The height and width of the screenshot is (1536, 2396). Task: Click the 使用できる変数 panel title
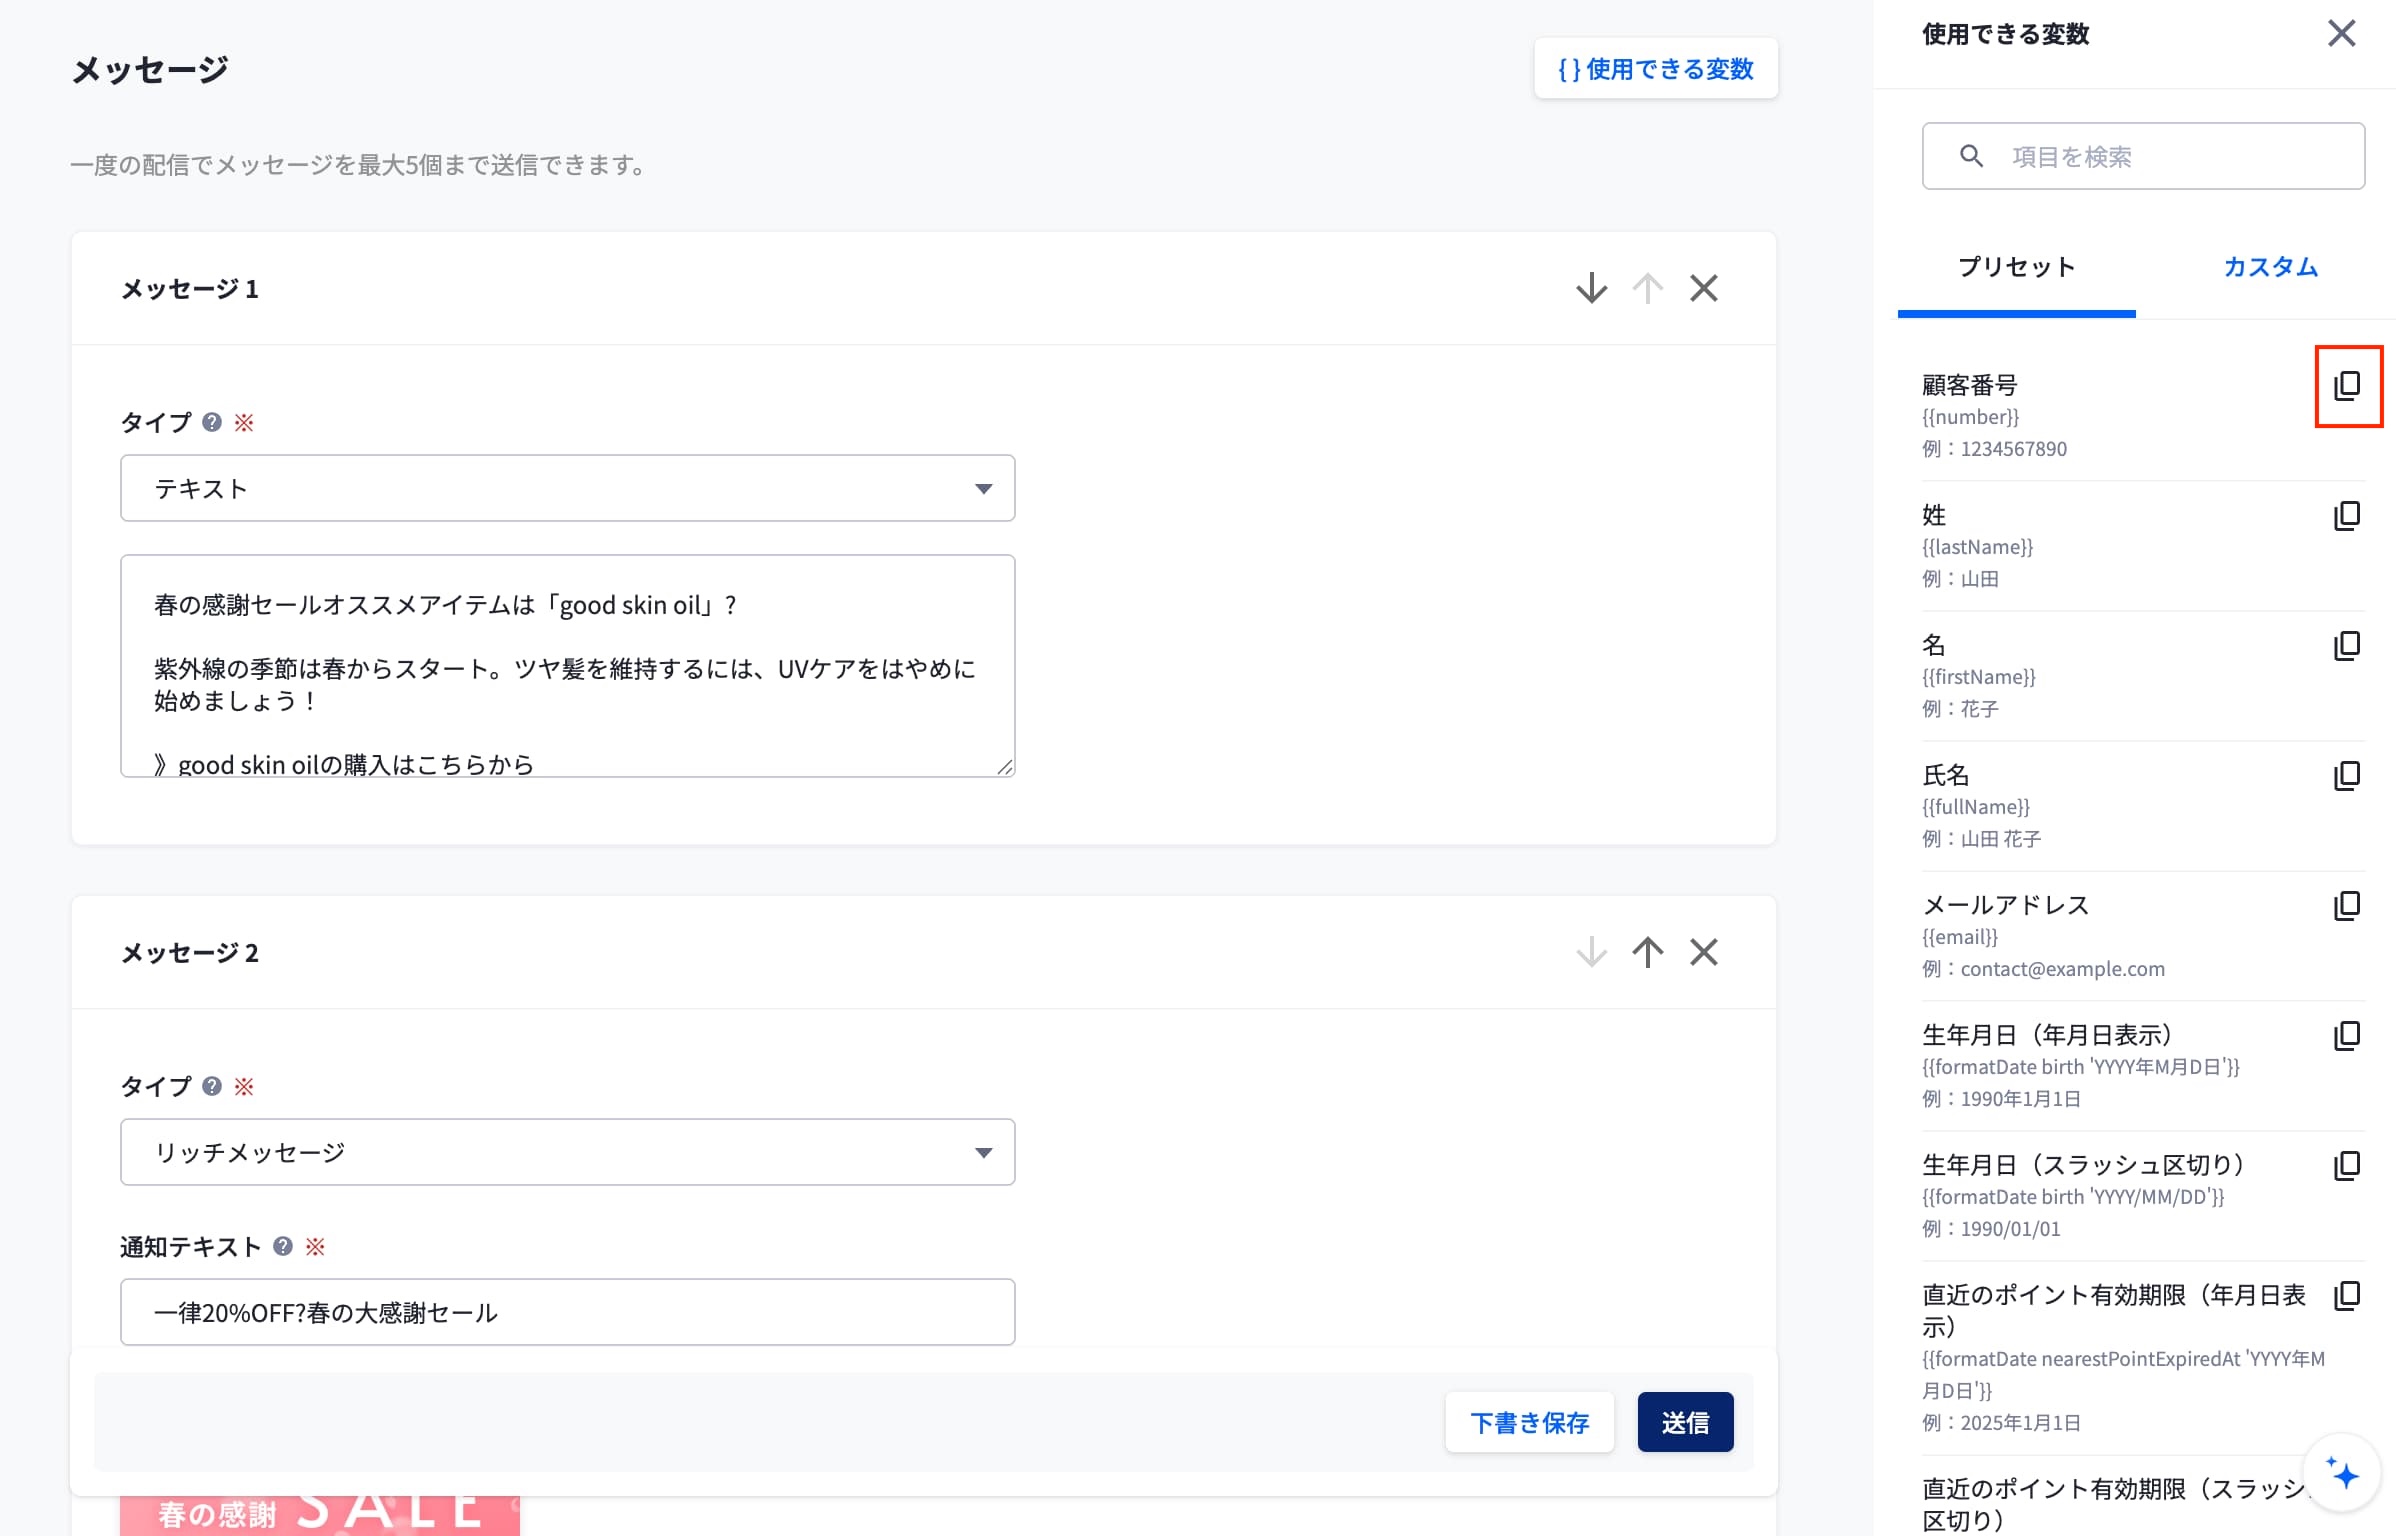click(x=2005, y=35)
